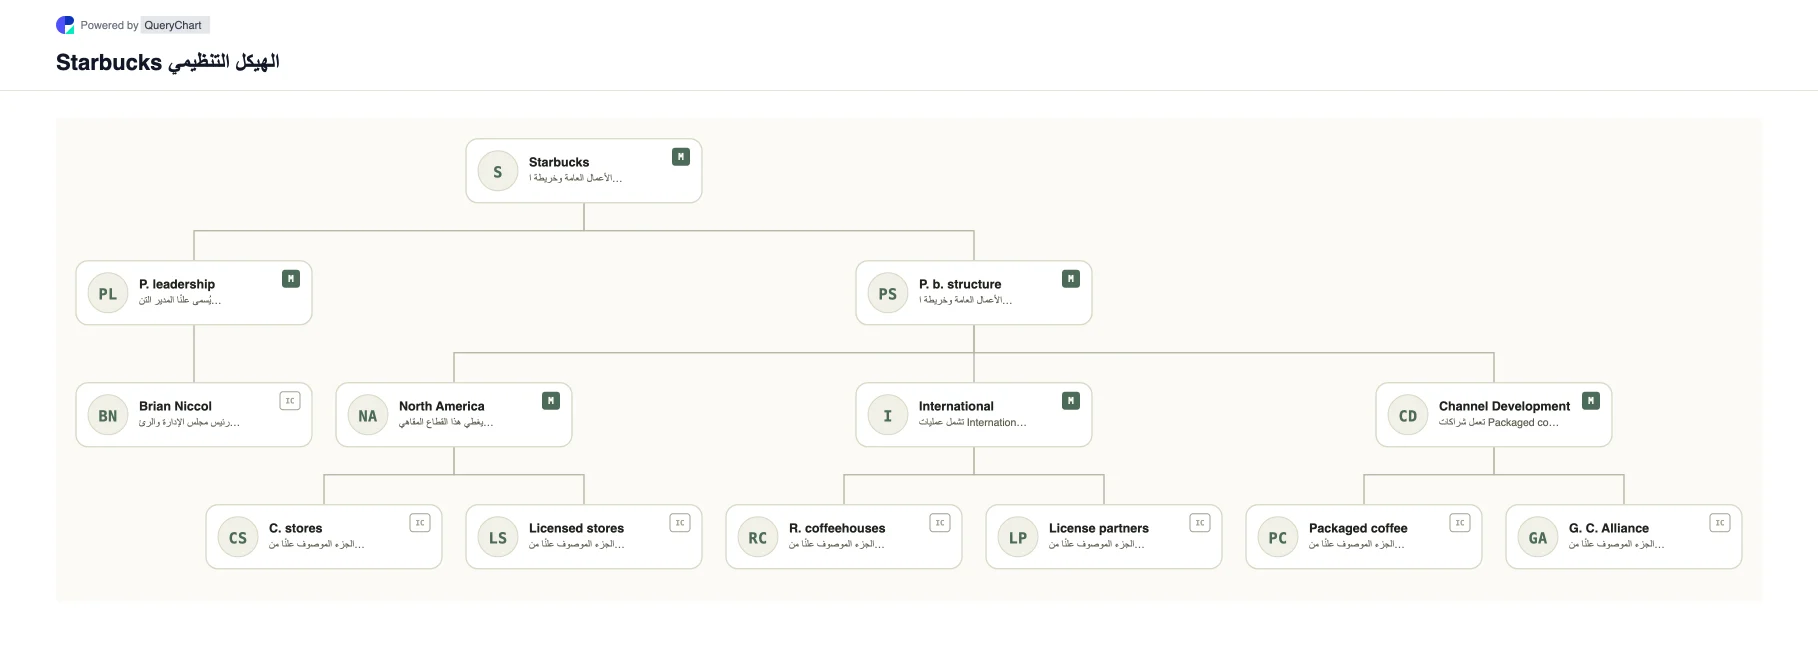Select the R. coffeehouses node name
This screenshot has width=1818, height=658.
837,528
